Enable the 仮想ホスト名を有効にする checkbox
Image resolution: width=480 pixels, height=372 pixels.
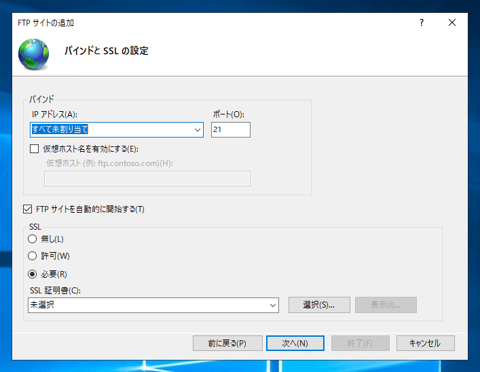34,149
